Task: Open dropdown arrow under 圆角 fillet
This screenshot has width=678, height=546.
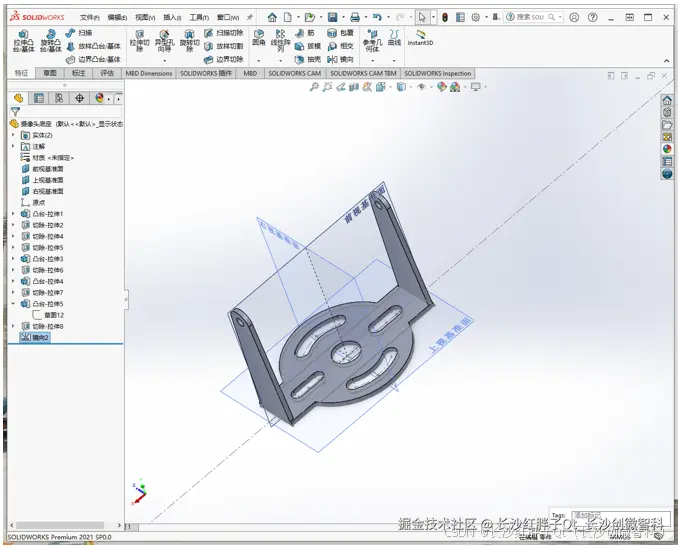Action: coord(259,61)
